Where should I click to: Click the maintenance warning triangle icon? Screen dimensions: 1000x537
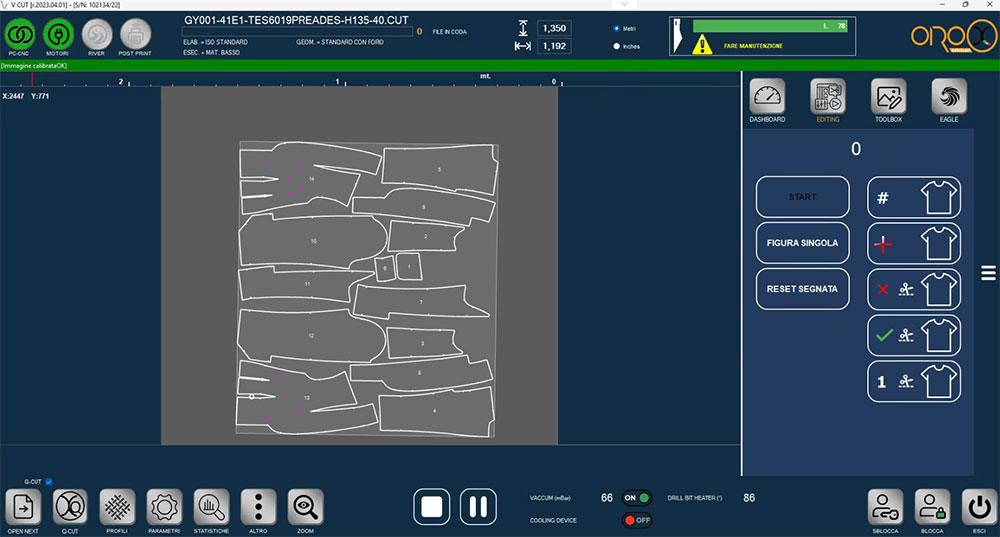[x=702, y=45]
